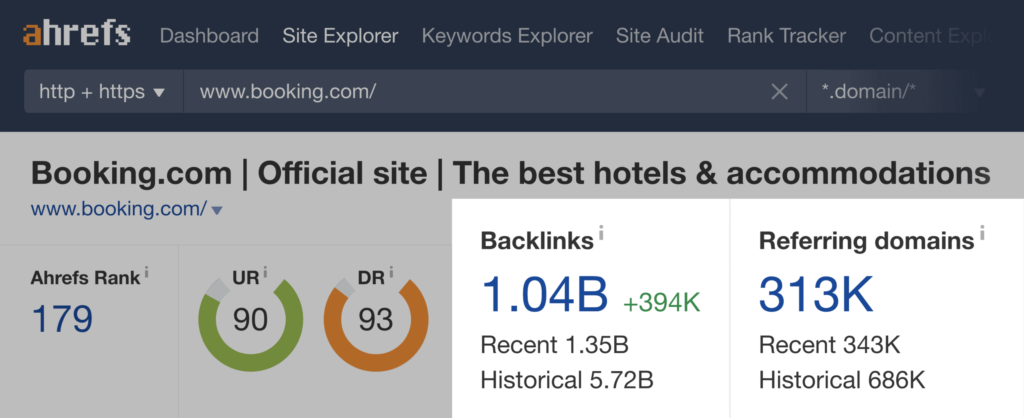This screenshot has width=1024, height=418.
Task: Click info icon beside UR label
Action: click(266, 271)
